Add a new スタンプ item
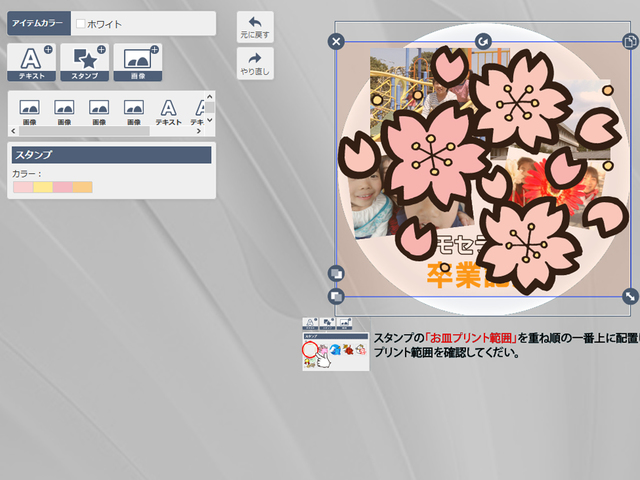640x480 pixels. [84, 62]
